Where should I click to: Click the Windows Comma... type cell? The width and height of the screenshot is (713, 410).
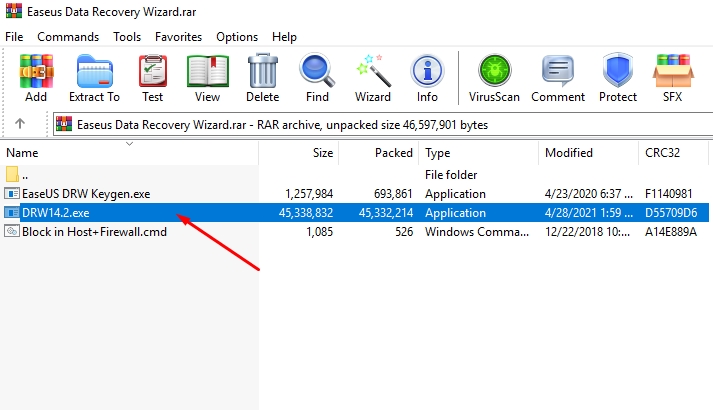477,232
